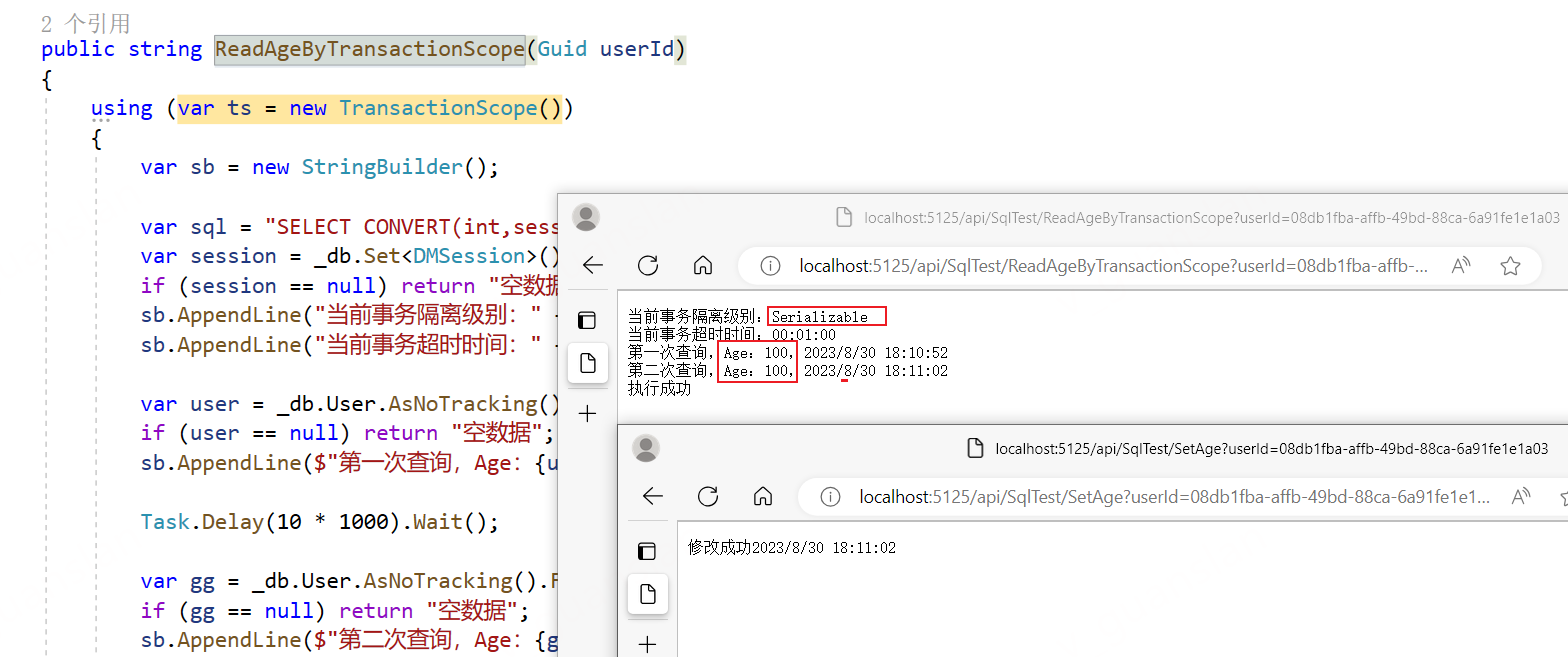View site info icon in the SetAge address bar
This screenshot has height=657, width=1568.
coord(830,497)
